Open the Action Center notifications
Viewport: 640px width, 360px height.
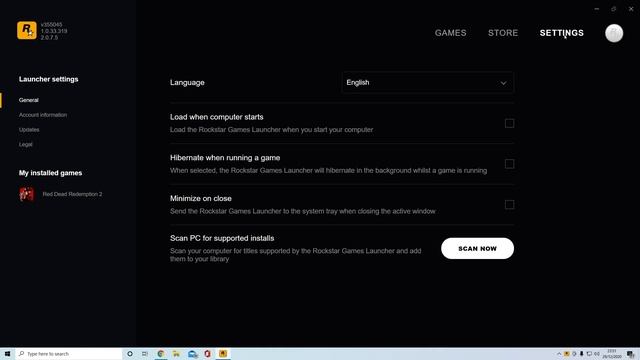coord(631,354)
